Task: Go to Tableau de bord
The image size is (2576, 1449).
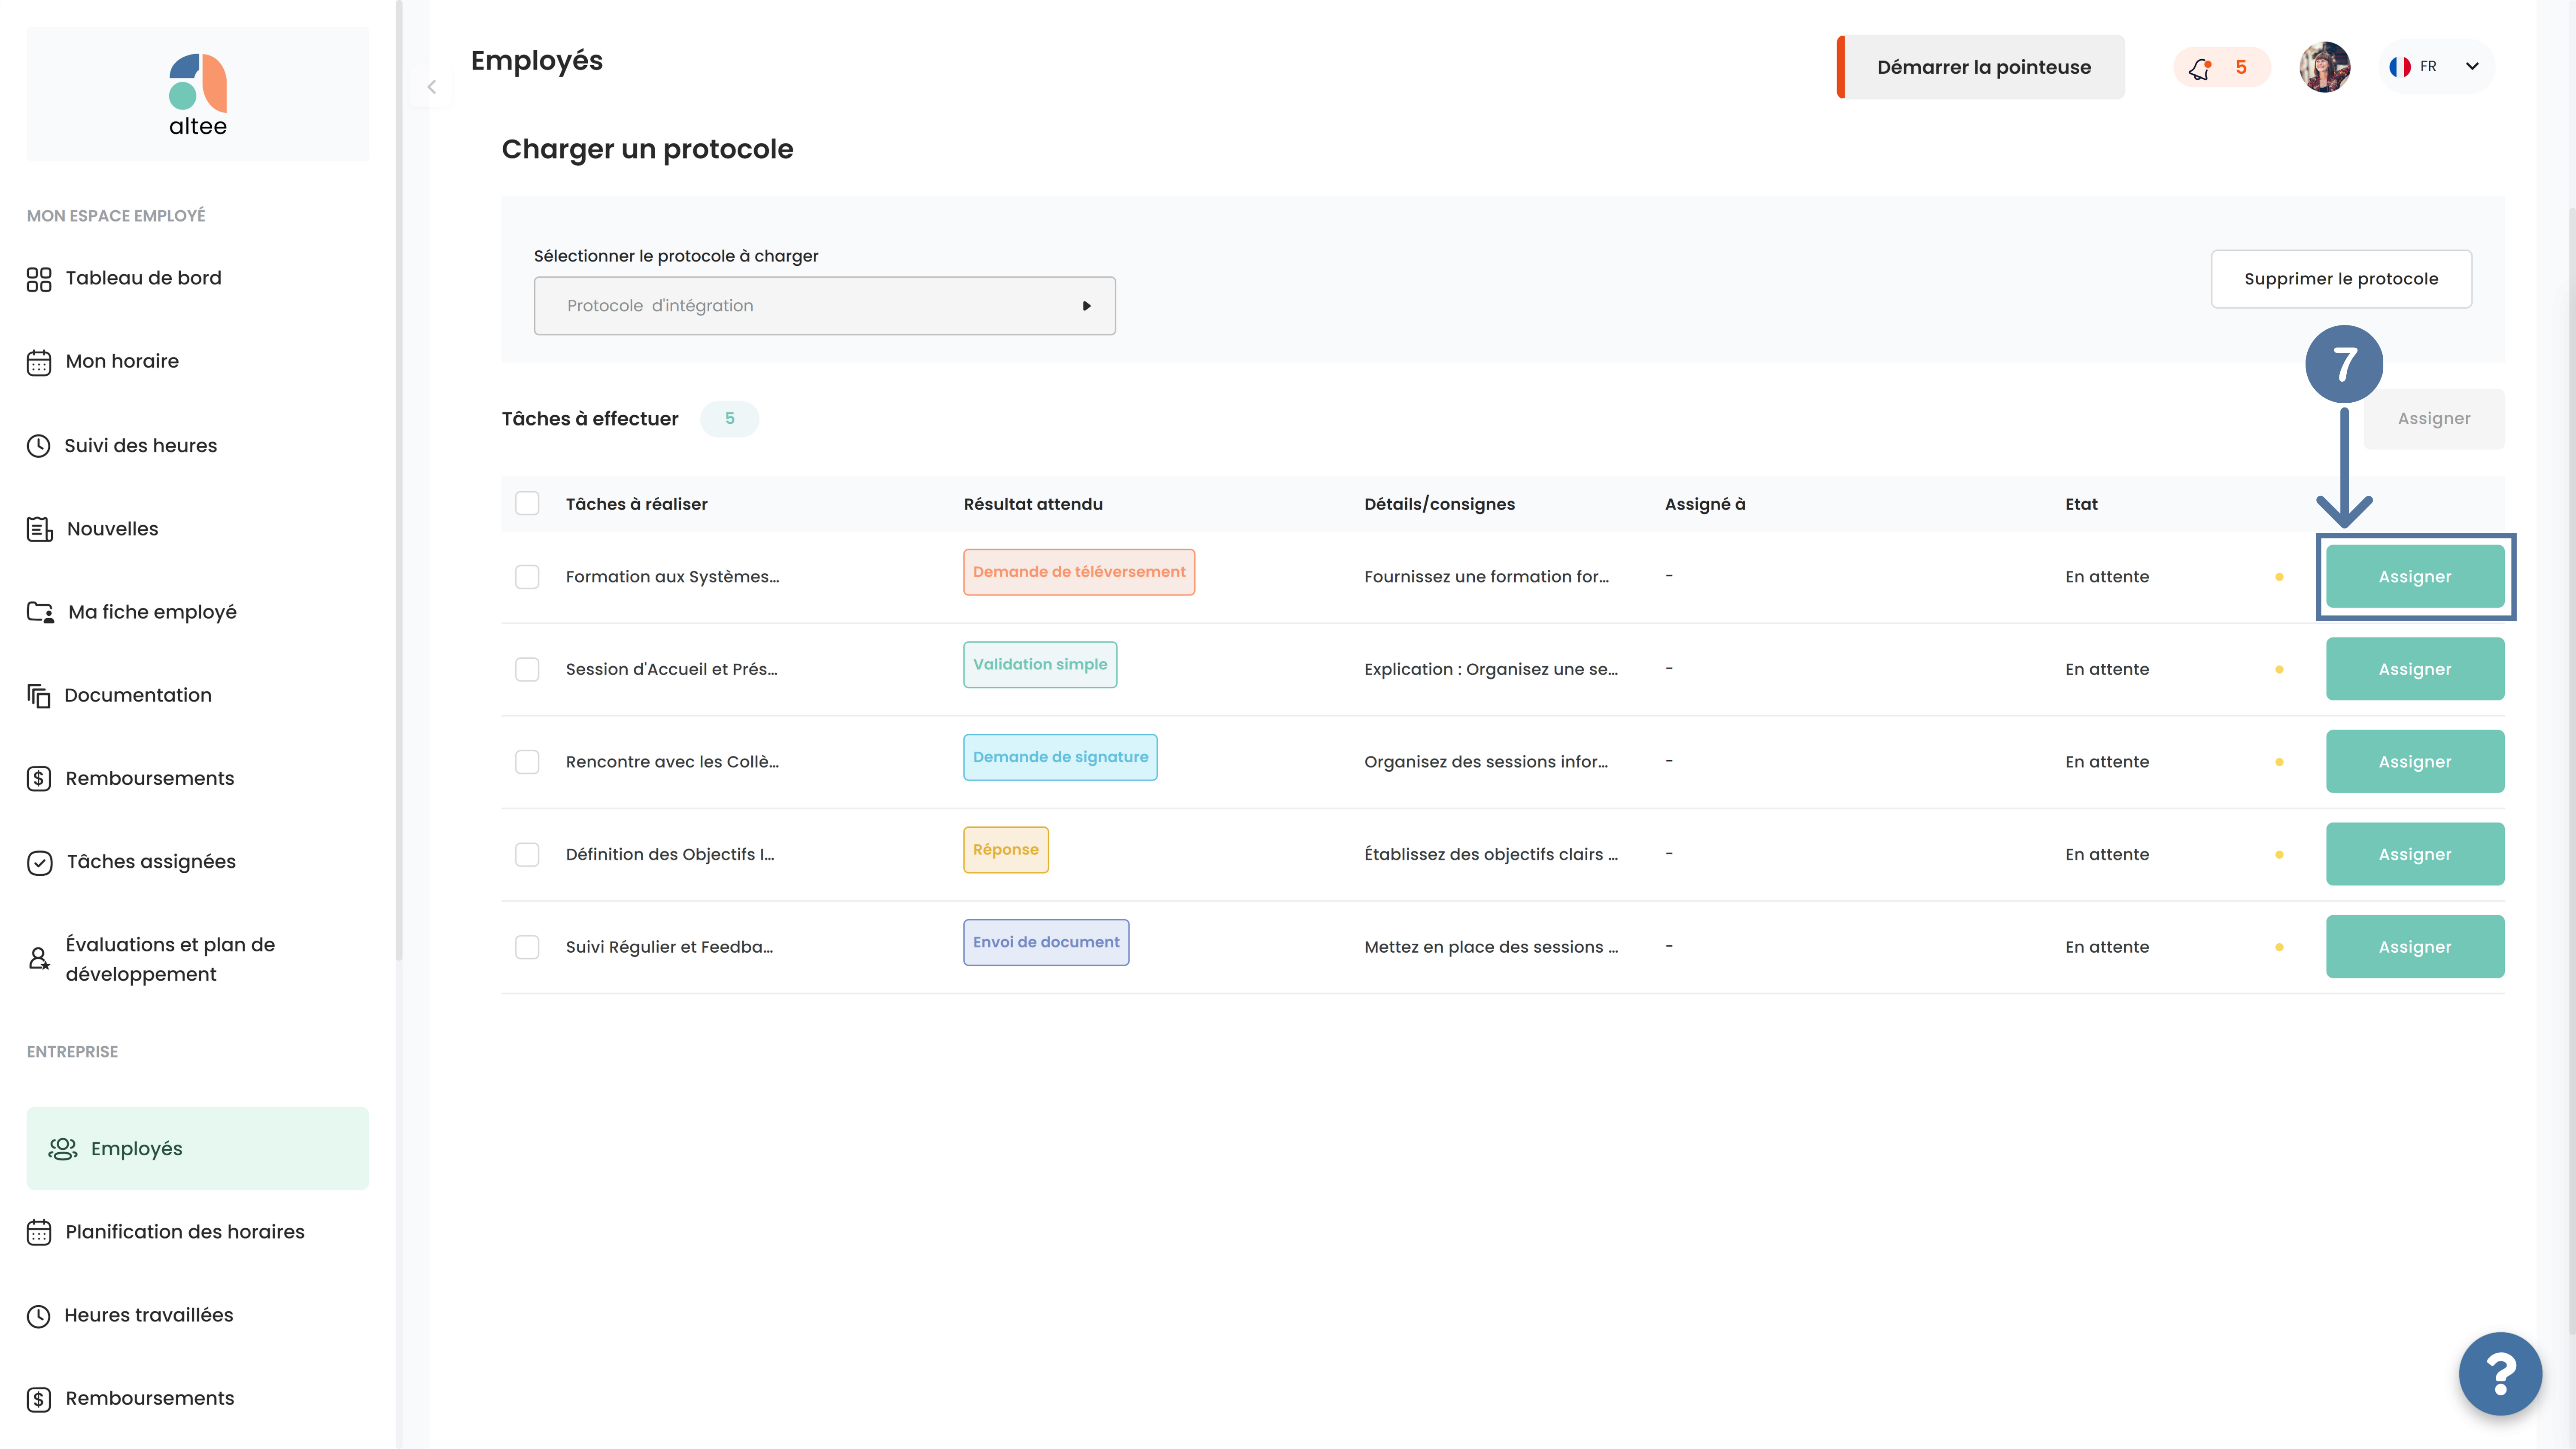Action: 143,278
